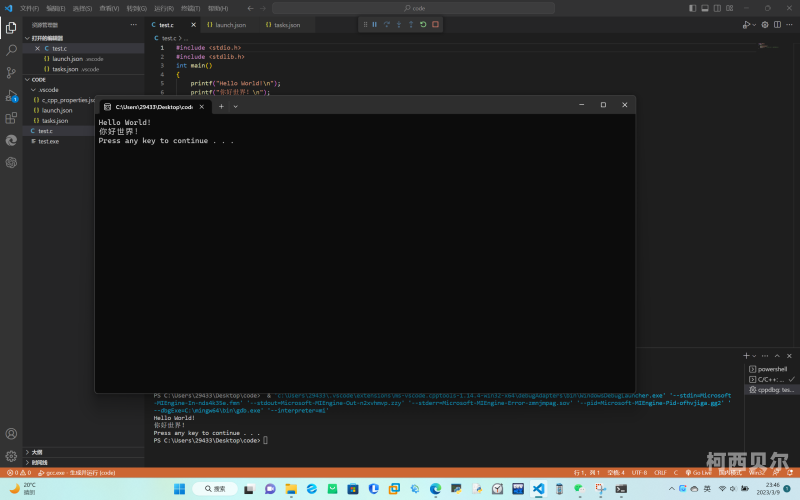
Task: Split the editor to the right
Action: click(x=777, y=24)
